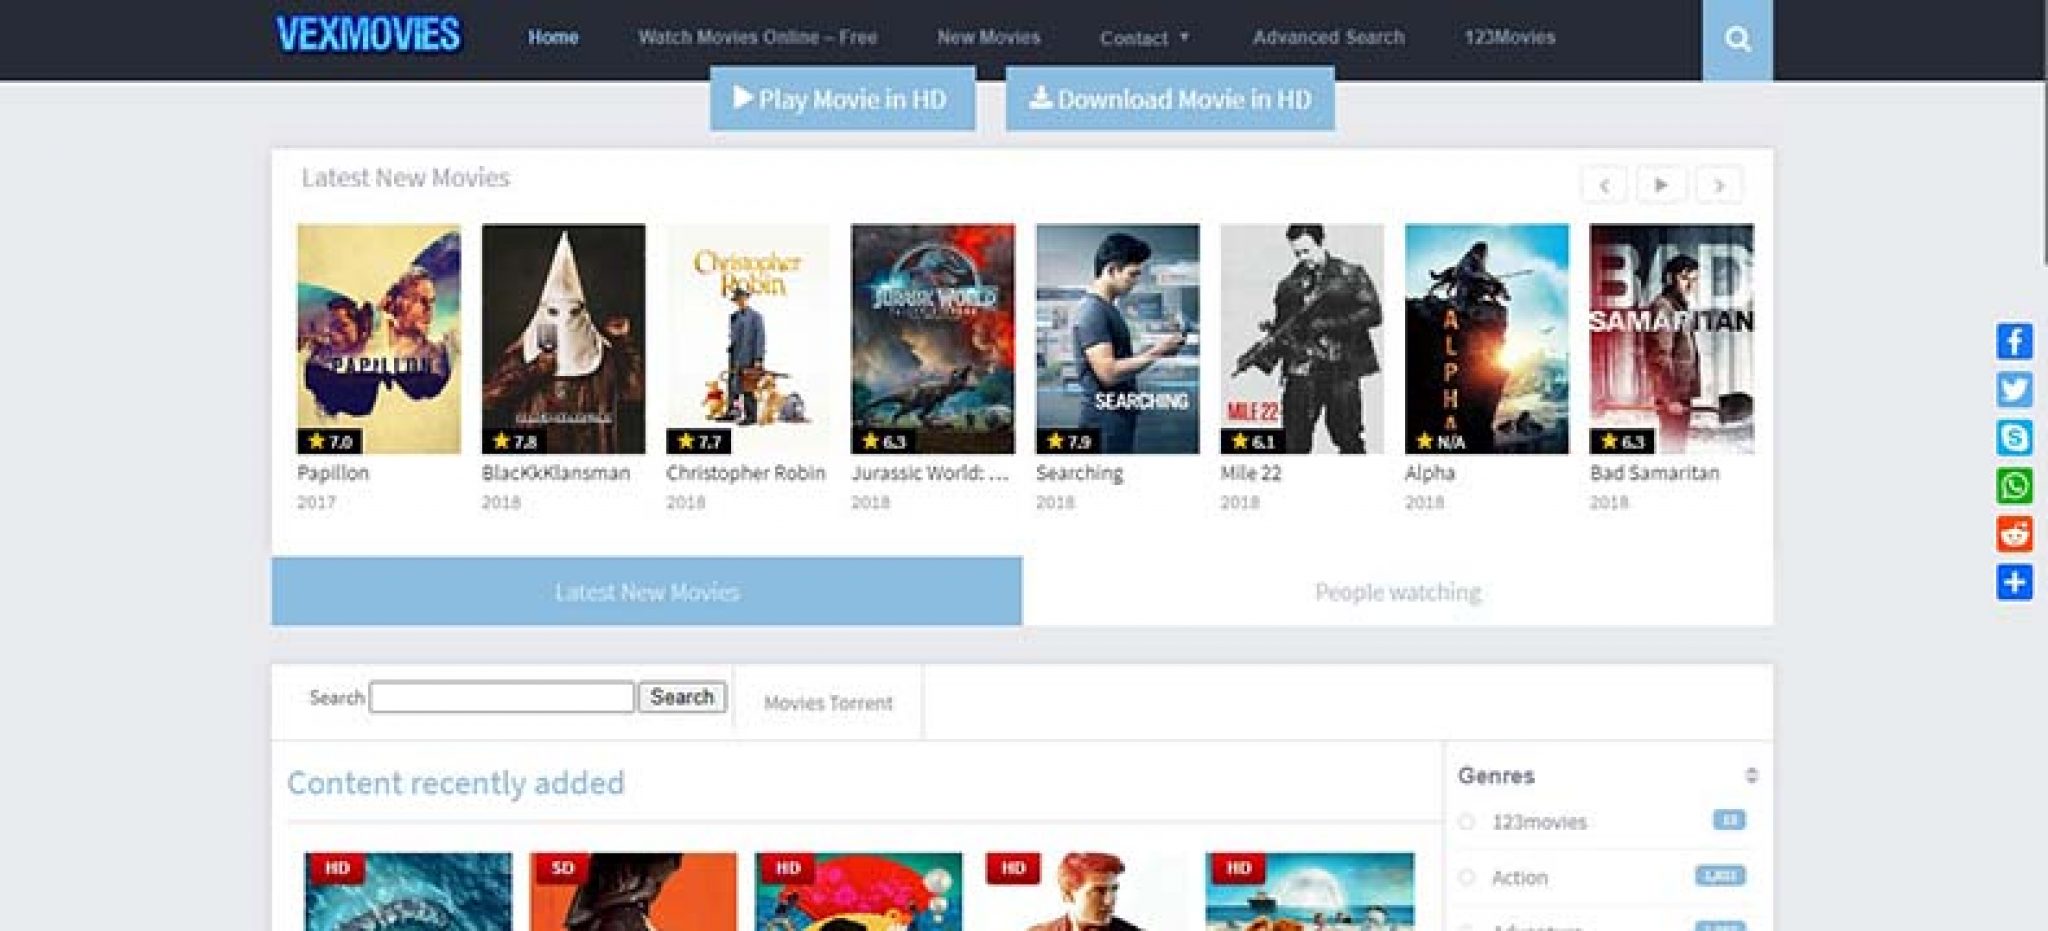The width and height of the screenshot is (2048, 931).
Task: Click the Content recently added heading
Action: 456,782
